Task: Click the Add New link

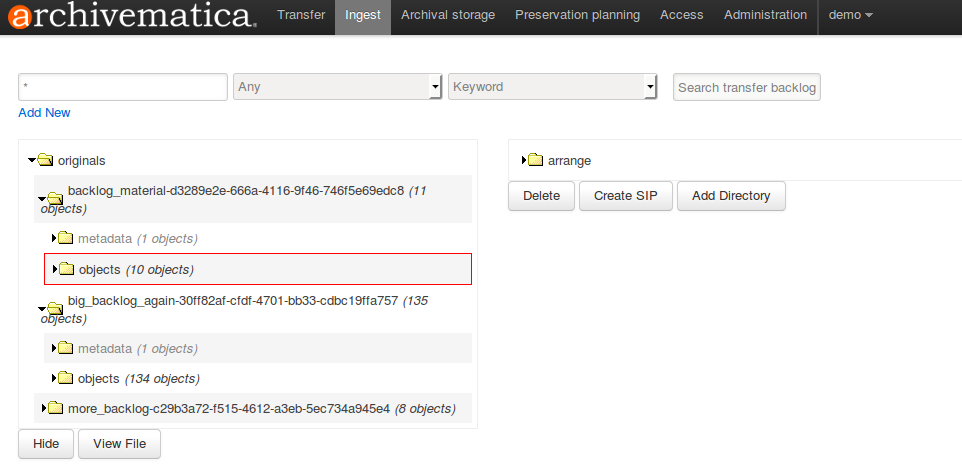Action: [x=44, y=113]
